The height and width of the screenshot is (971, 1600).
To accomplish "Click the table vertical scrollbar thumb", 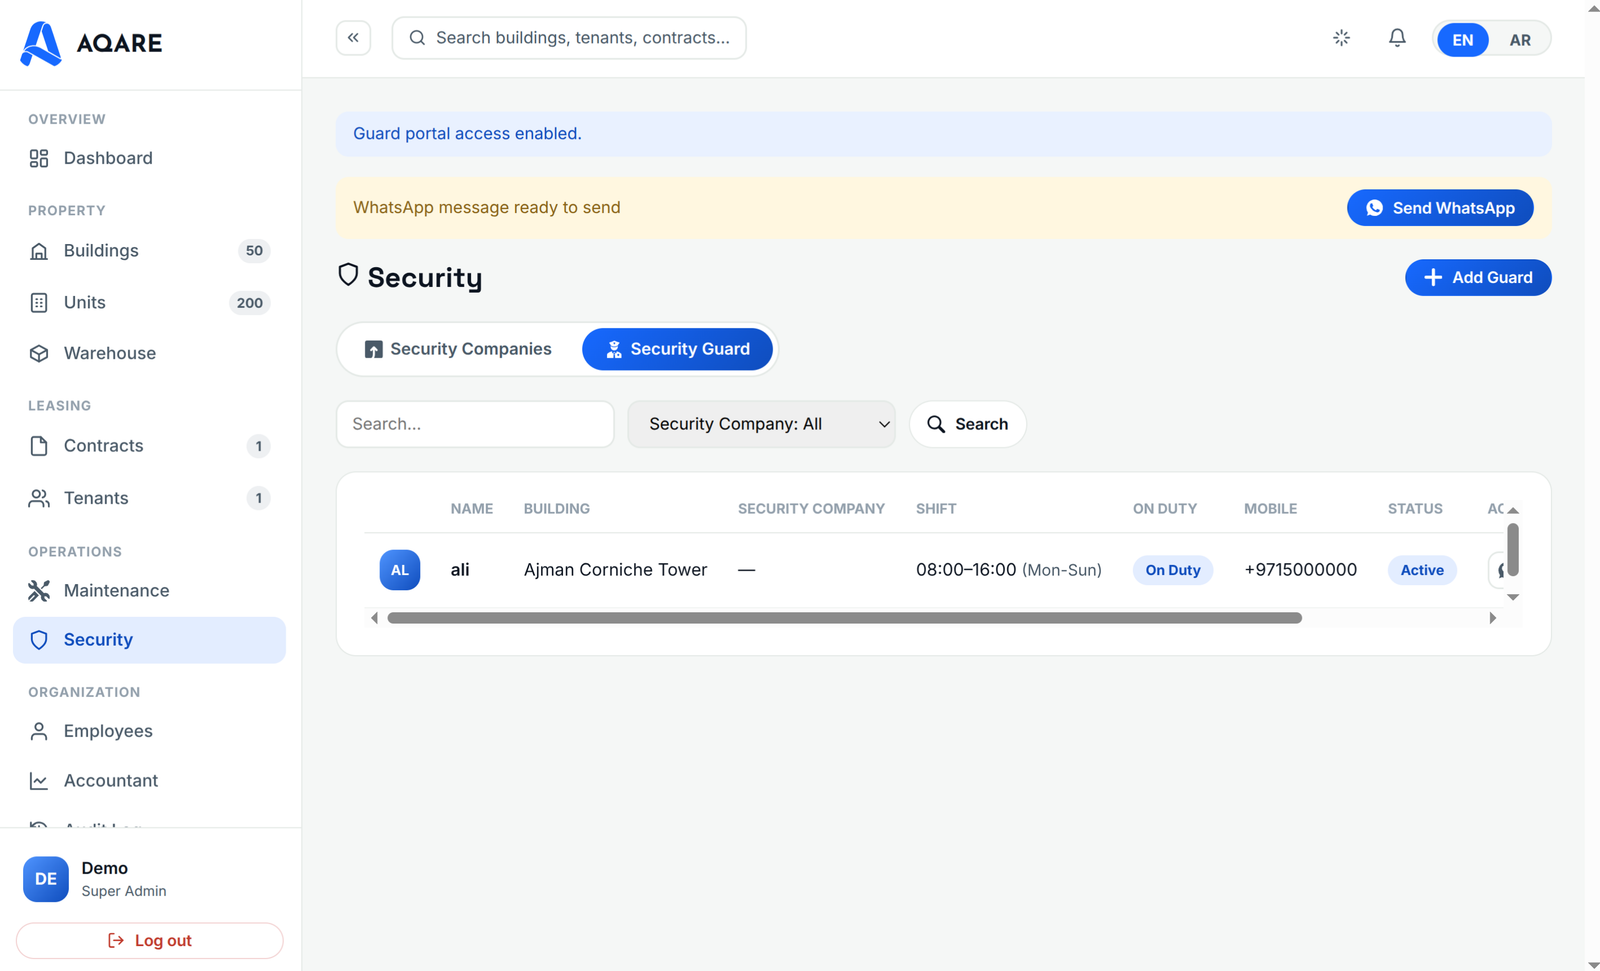I will tap(1513, 550).
